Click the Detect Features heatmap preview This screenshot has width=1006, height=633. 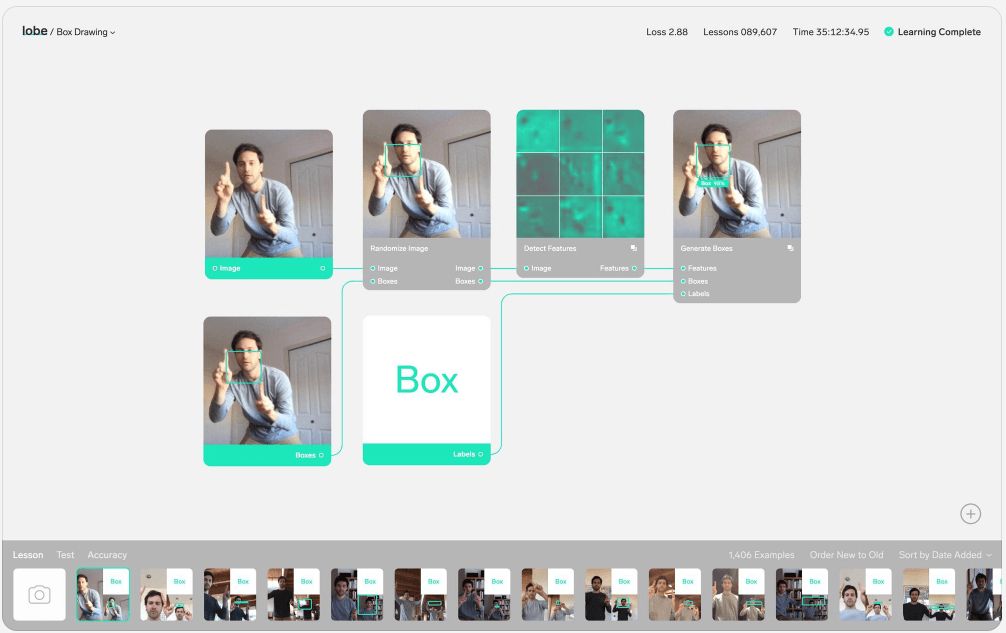[580, 173]
